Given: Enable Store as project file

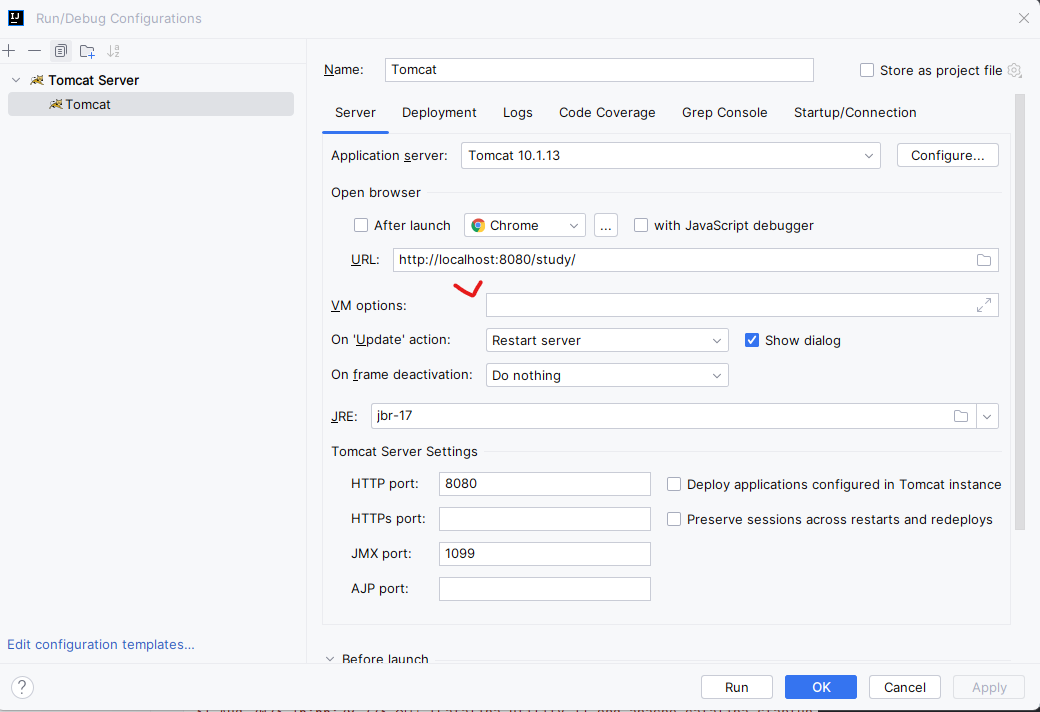Looking at the screenshot, I should coord(866,70).
